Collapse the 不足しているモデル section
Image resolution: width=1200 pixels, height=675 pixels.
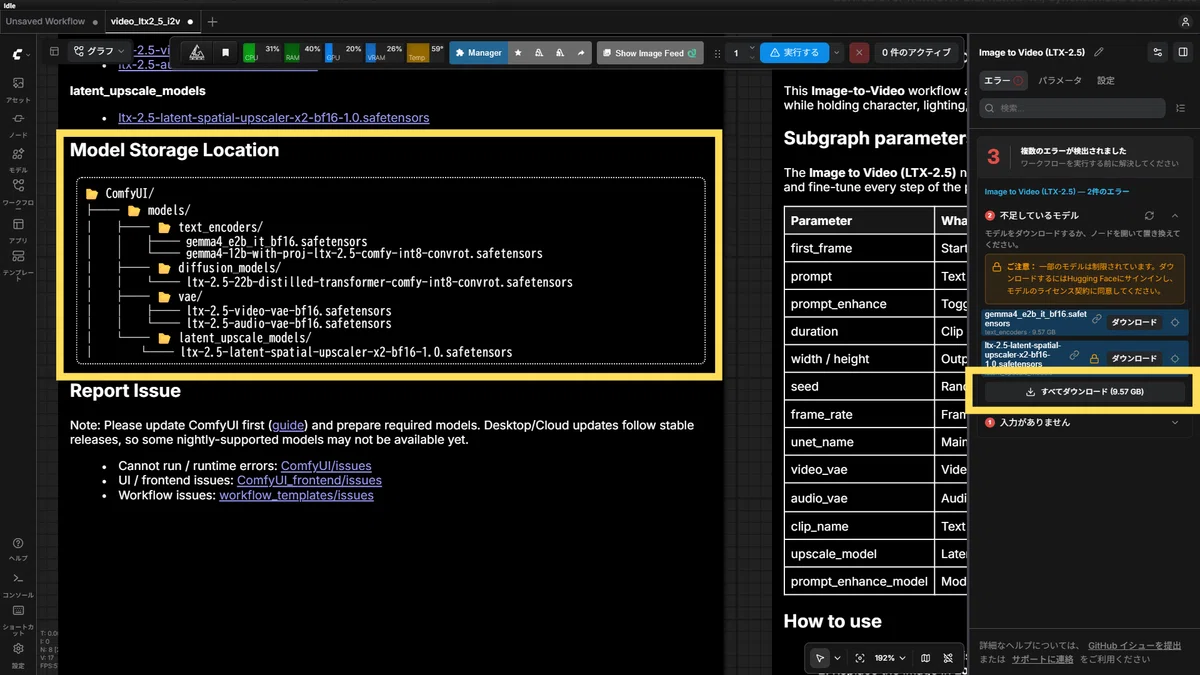point(1175,215)
